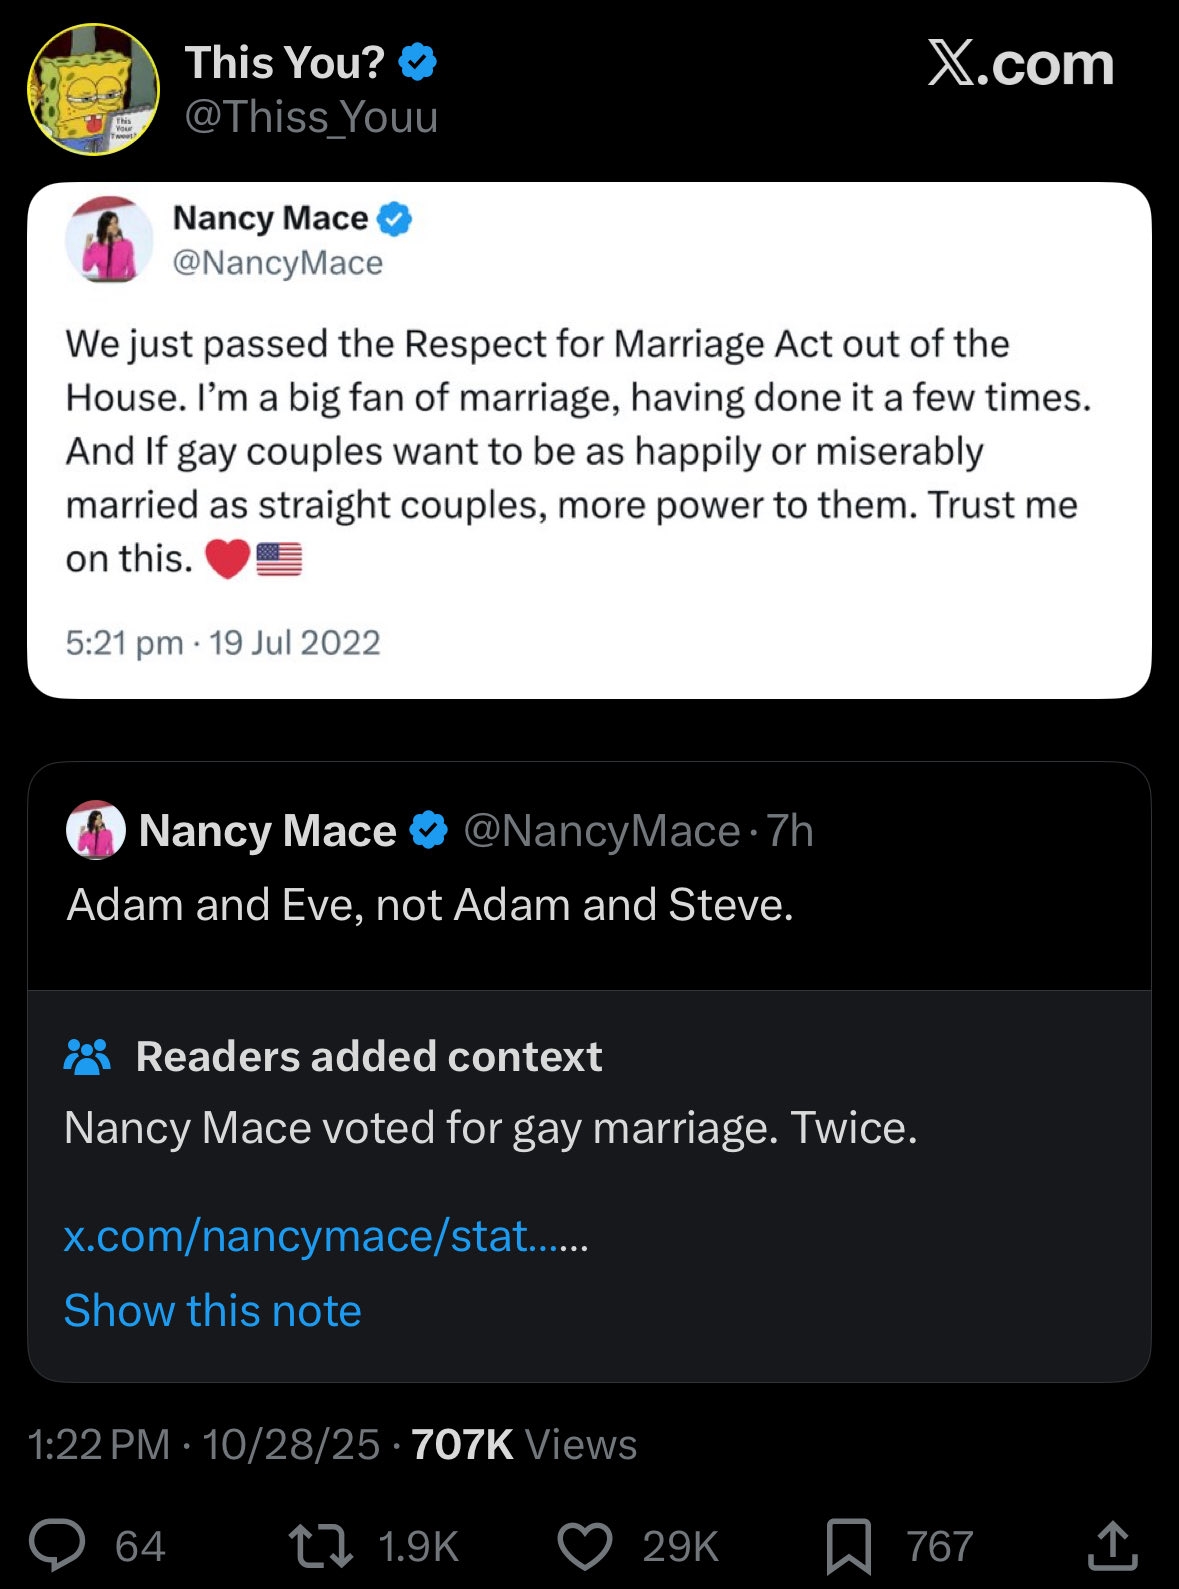Bookmark this post
The image size is (1179, 1589).
point(848,1546)
